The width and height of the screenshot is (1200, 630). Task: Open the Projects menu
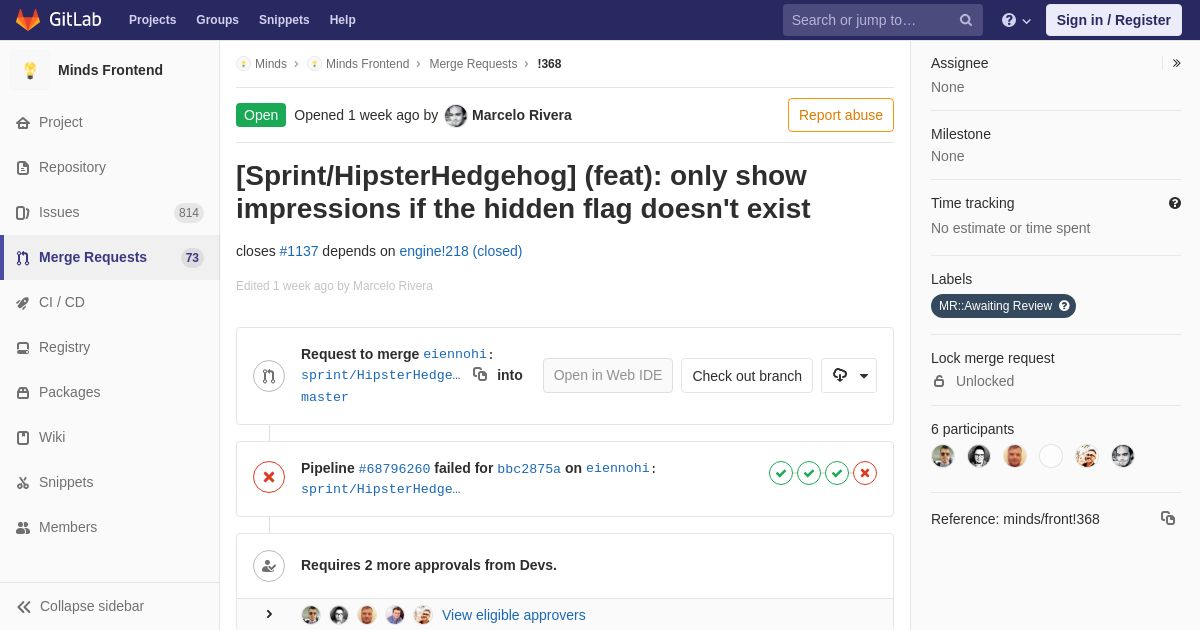coord(152,20)
